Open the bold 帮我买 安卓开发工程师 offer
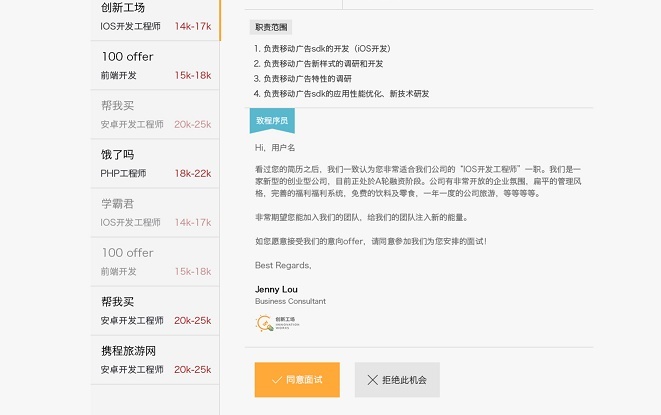 point(155,311)
